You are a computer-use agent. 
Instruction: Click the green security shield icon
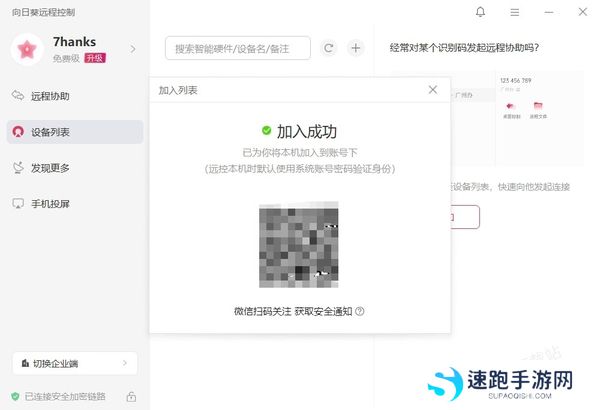15,396
